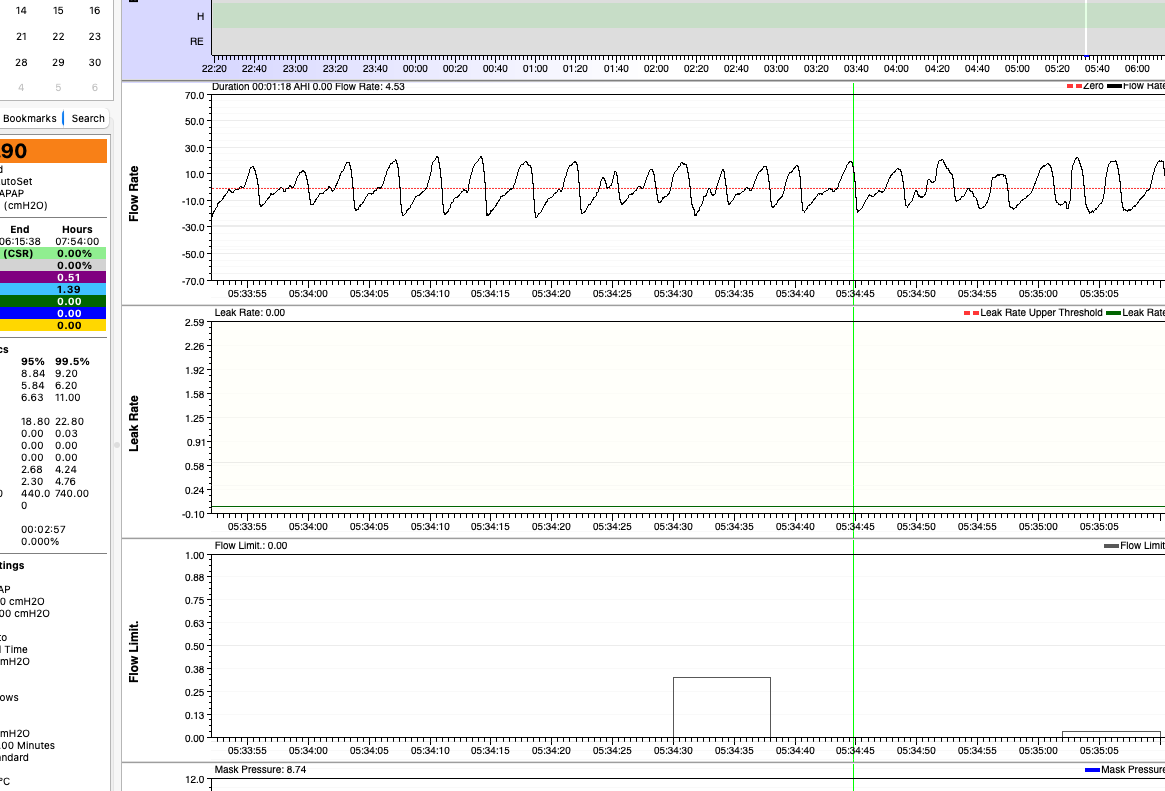
Task: Click the Leak Rate Upper Threshold legend
Action: click(1033, 313)
